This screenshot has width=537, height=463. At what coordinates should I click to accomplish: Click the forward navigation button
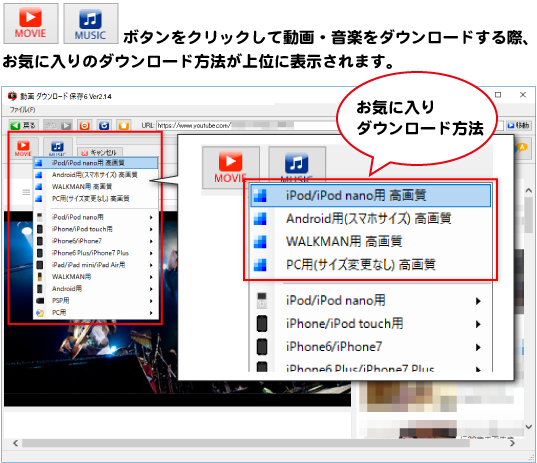click(x=58, y=125)
